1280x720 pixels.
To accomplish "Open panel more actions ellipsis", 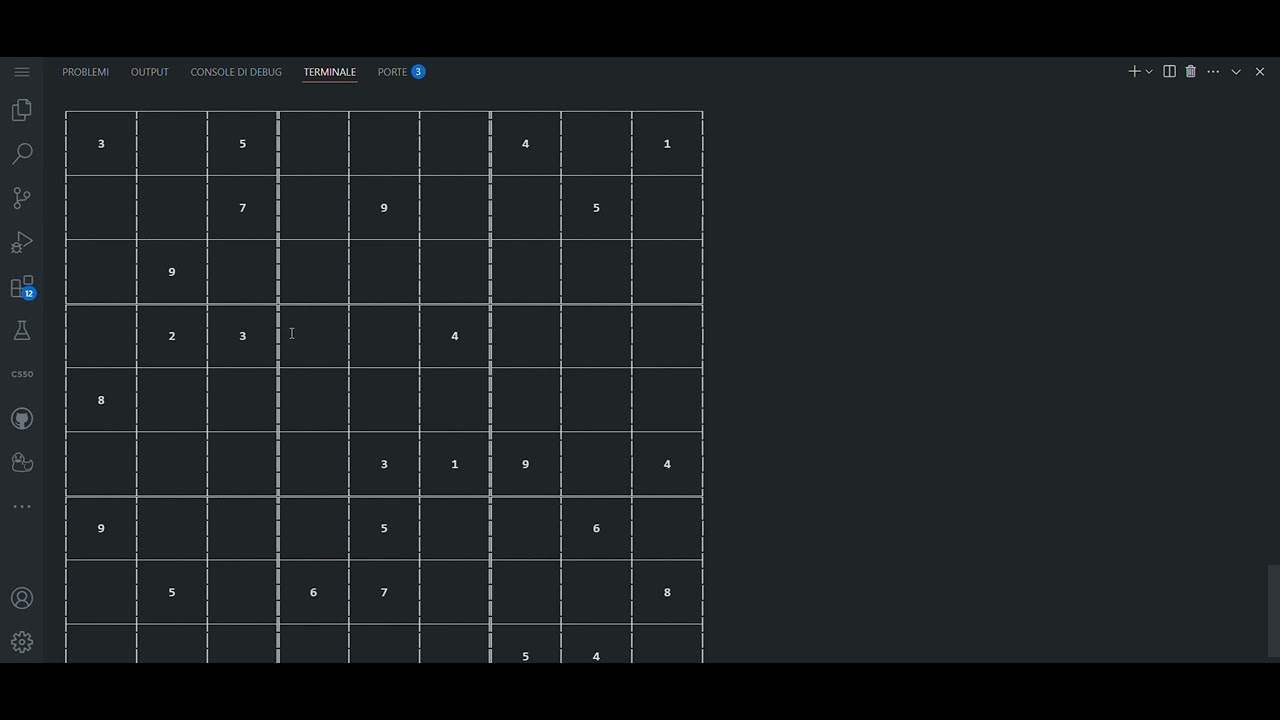I will pos(1213,72).
